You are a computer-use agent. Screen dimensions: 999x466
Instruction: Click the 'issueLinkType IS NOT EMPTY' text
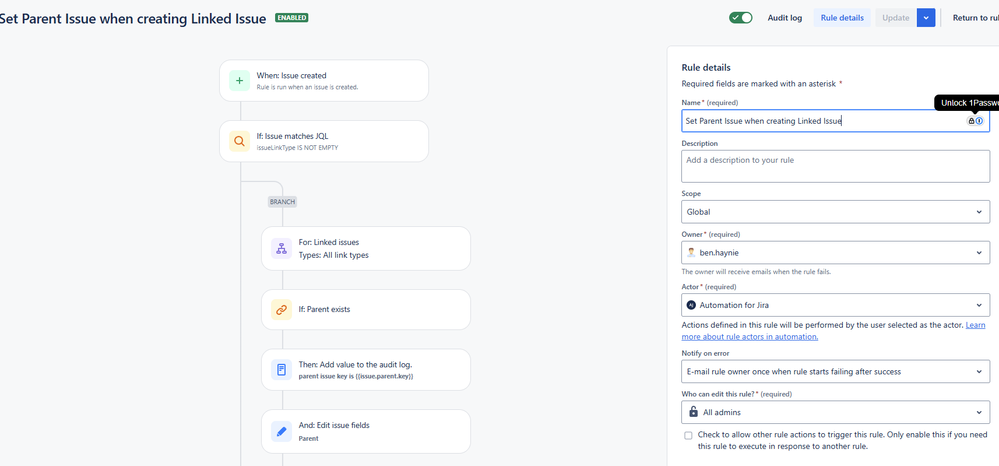(297, 147)
